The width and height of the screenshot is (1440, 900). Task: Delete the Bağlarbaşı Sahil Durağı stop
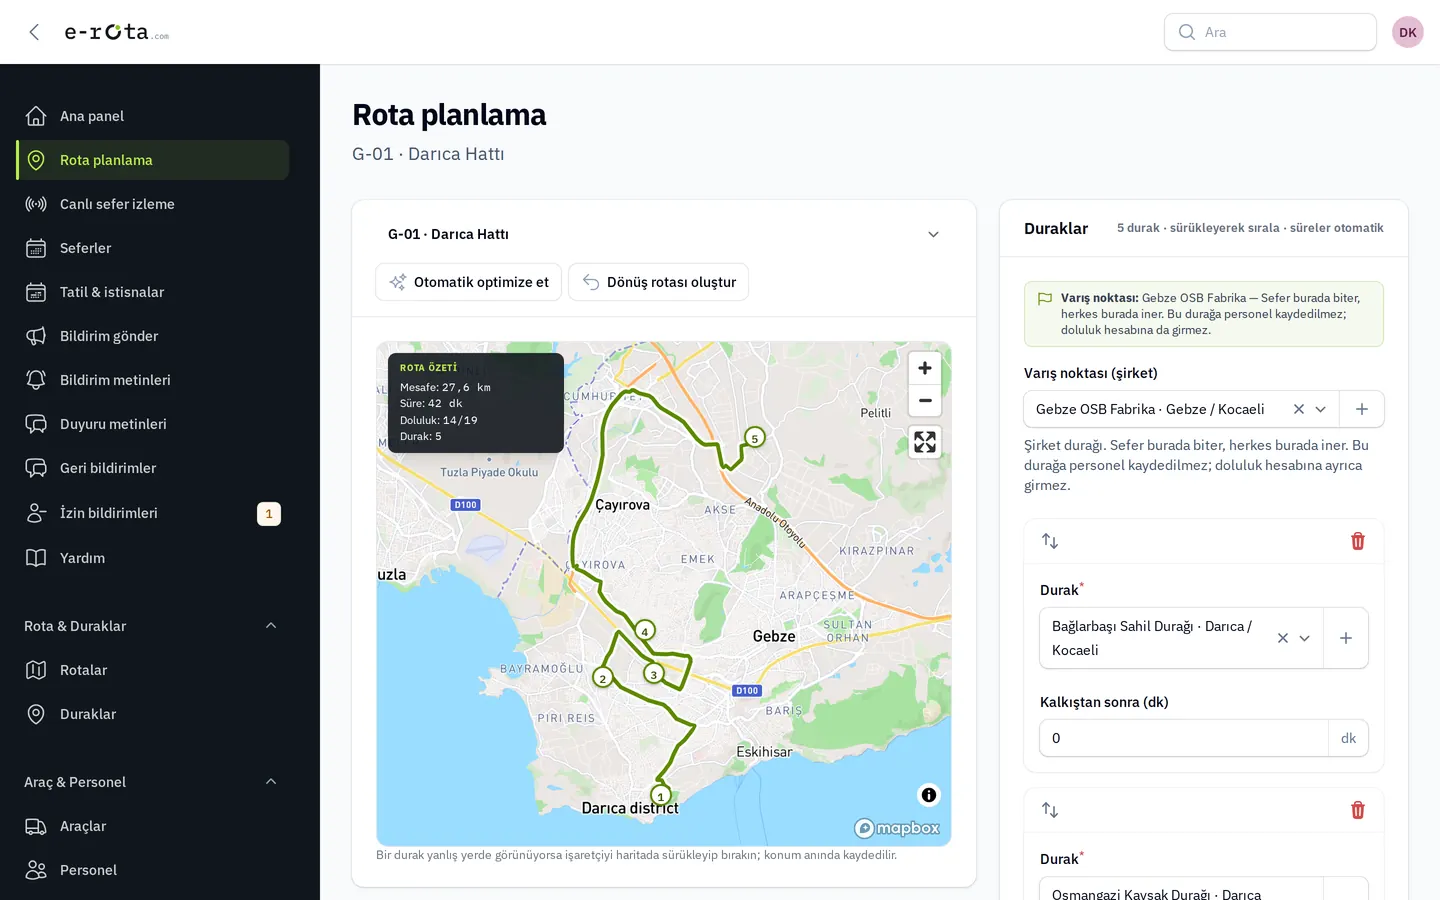pos(1358,541)
